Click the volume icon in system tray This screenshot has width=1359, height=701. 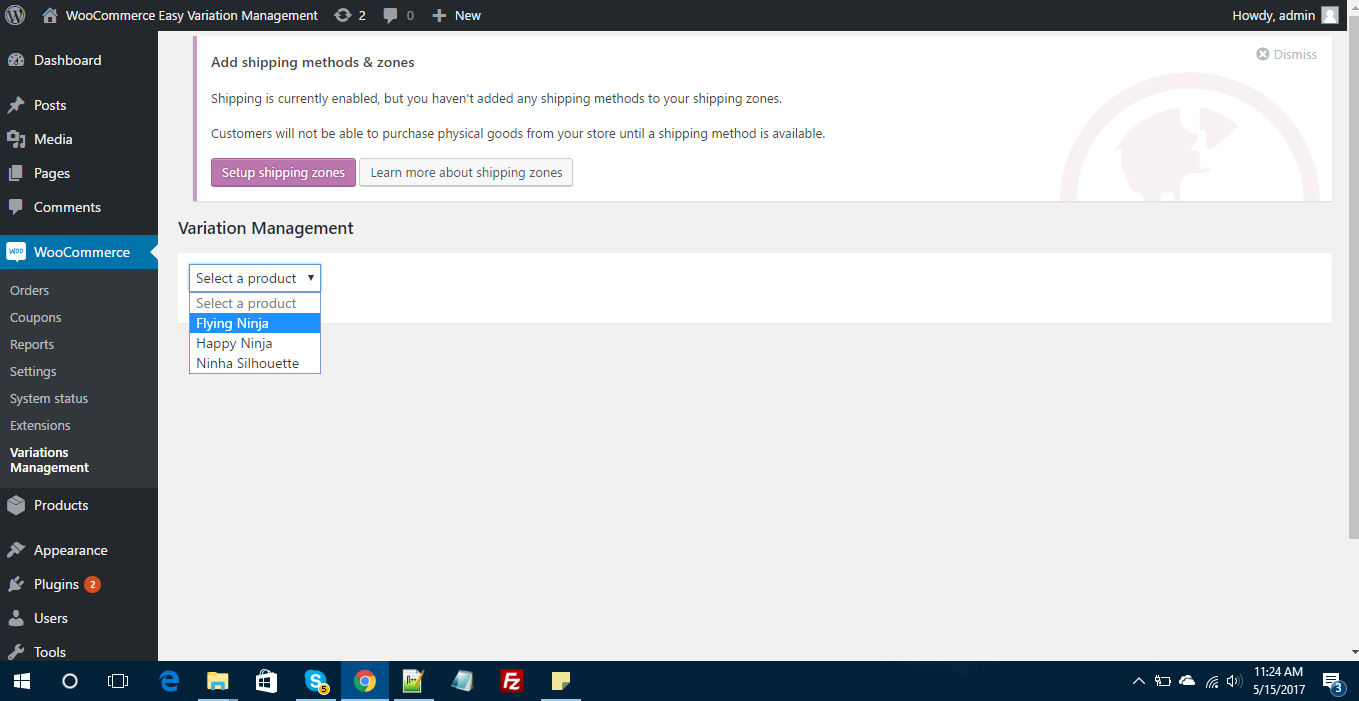tap(1233, 681)
